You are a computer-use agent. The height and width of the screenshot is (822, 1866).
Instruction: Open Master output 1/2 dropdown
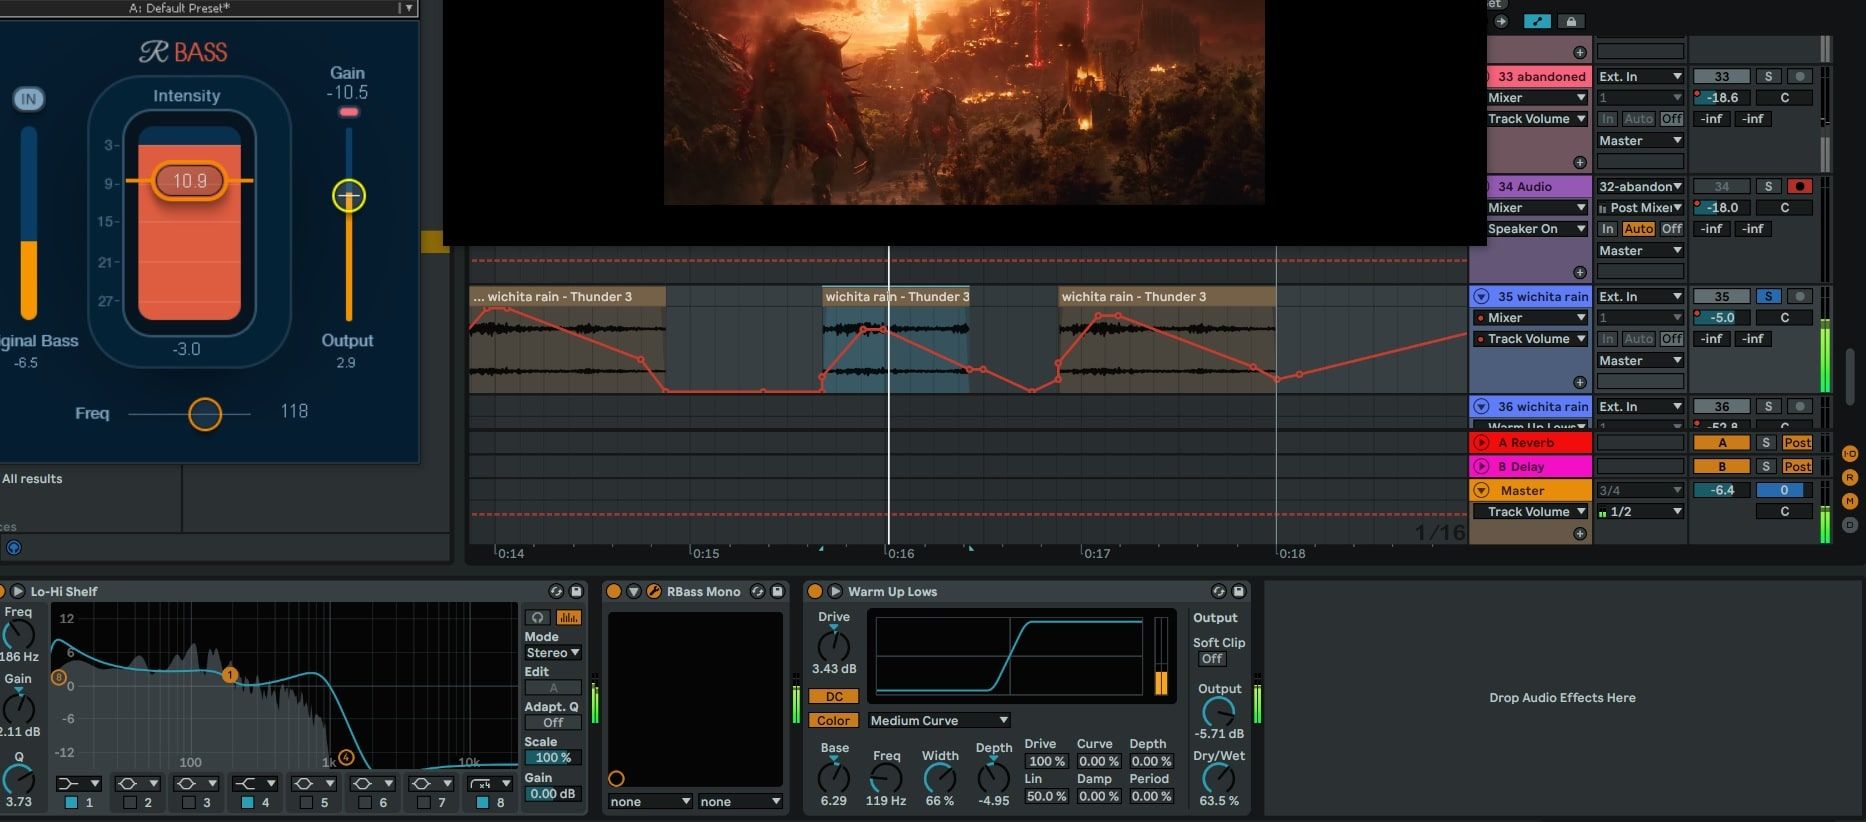pos(1640,511)
